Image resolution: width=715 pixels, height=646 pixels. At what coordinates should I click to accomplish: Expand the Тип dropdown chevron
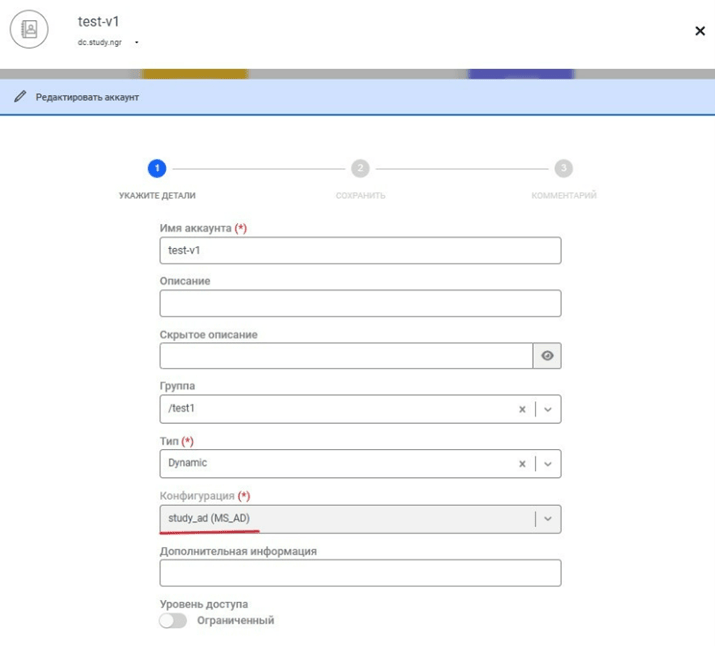[x=548, y=464]
